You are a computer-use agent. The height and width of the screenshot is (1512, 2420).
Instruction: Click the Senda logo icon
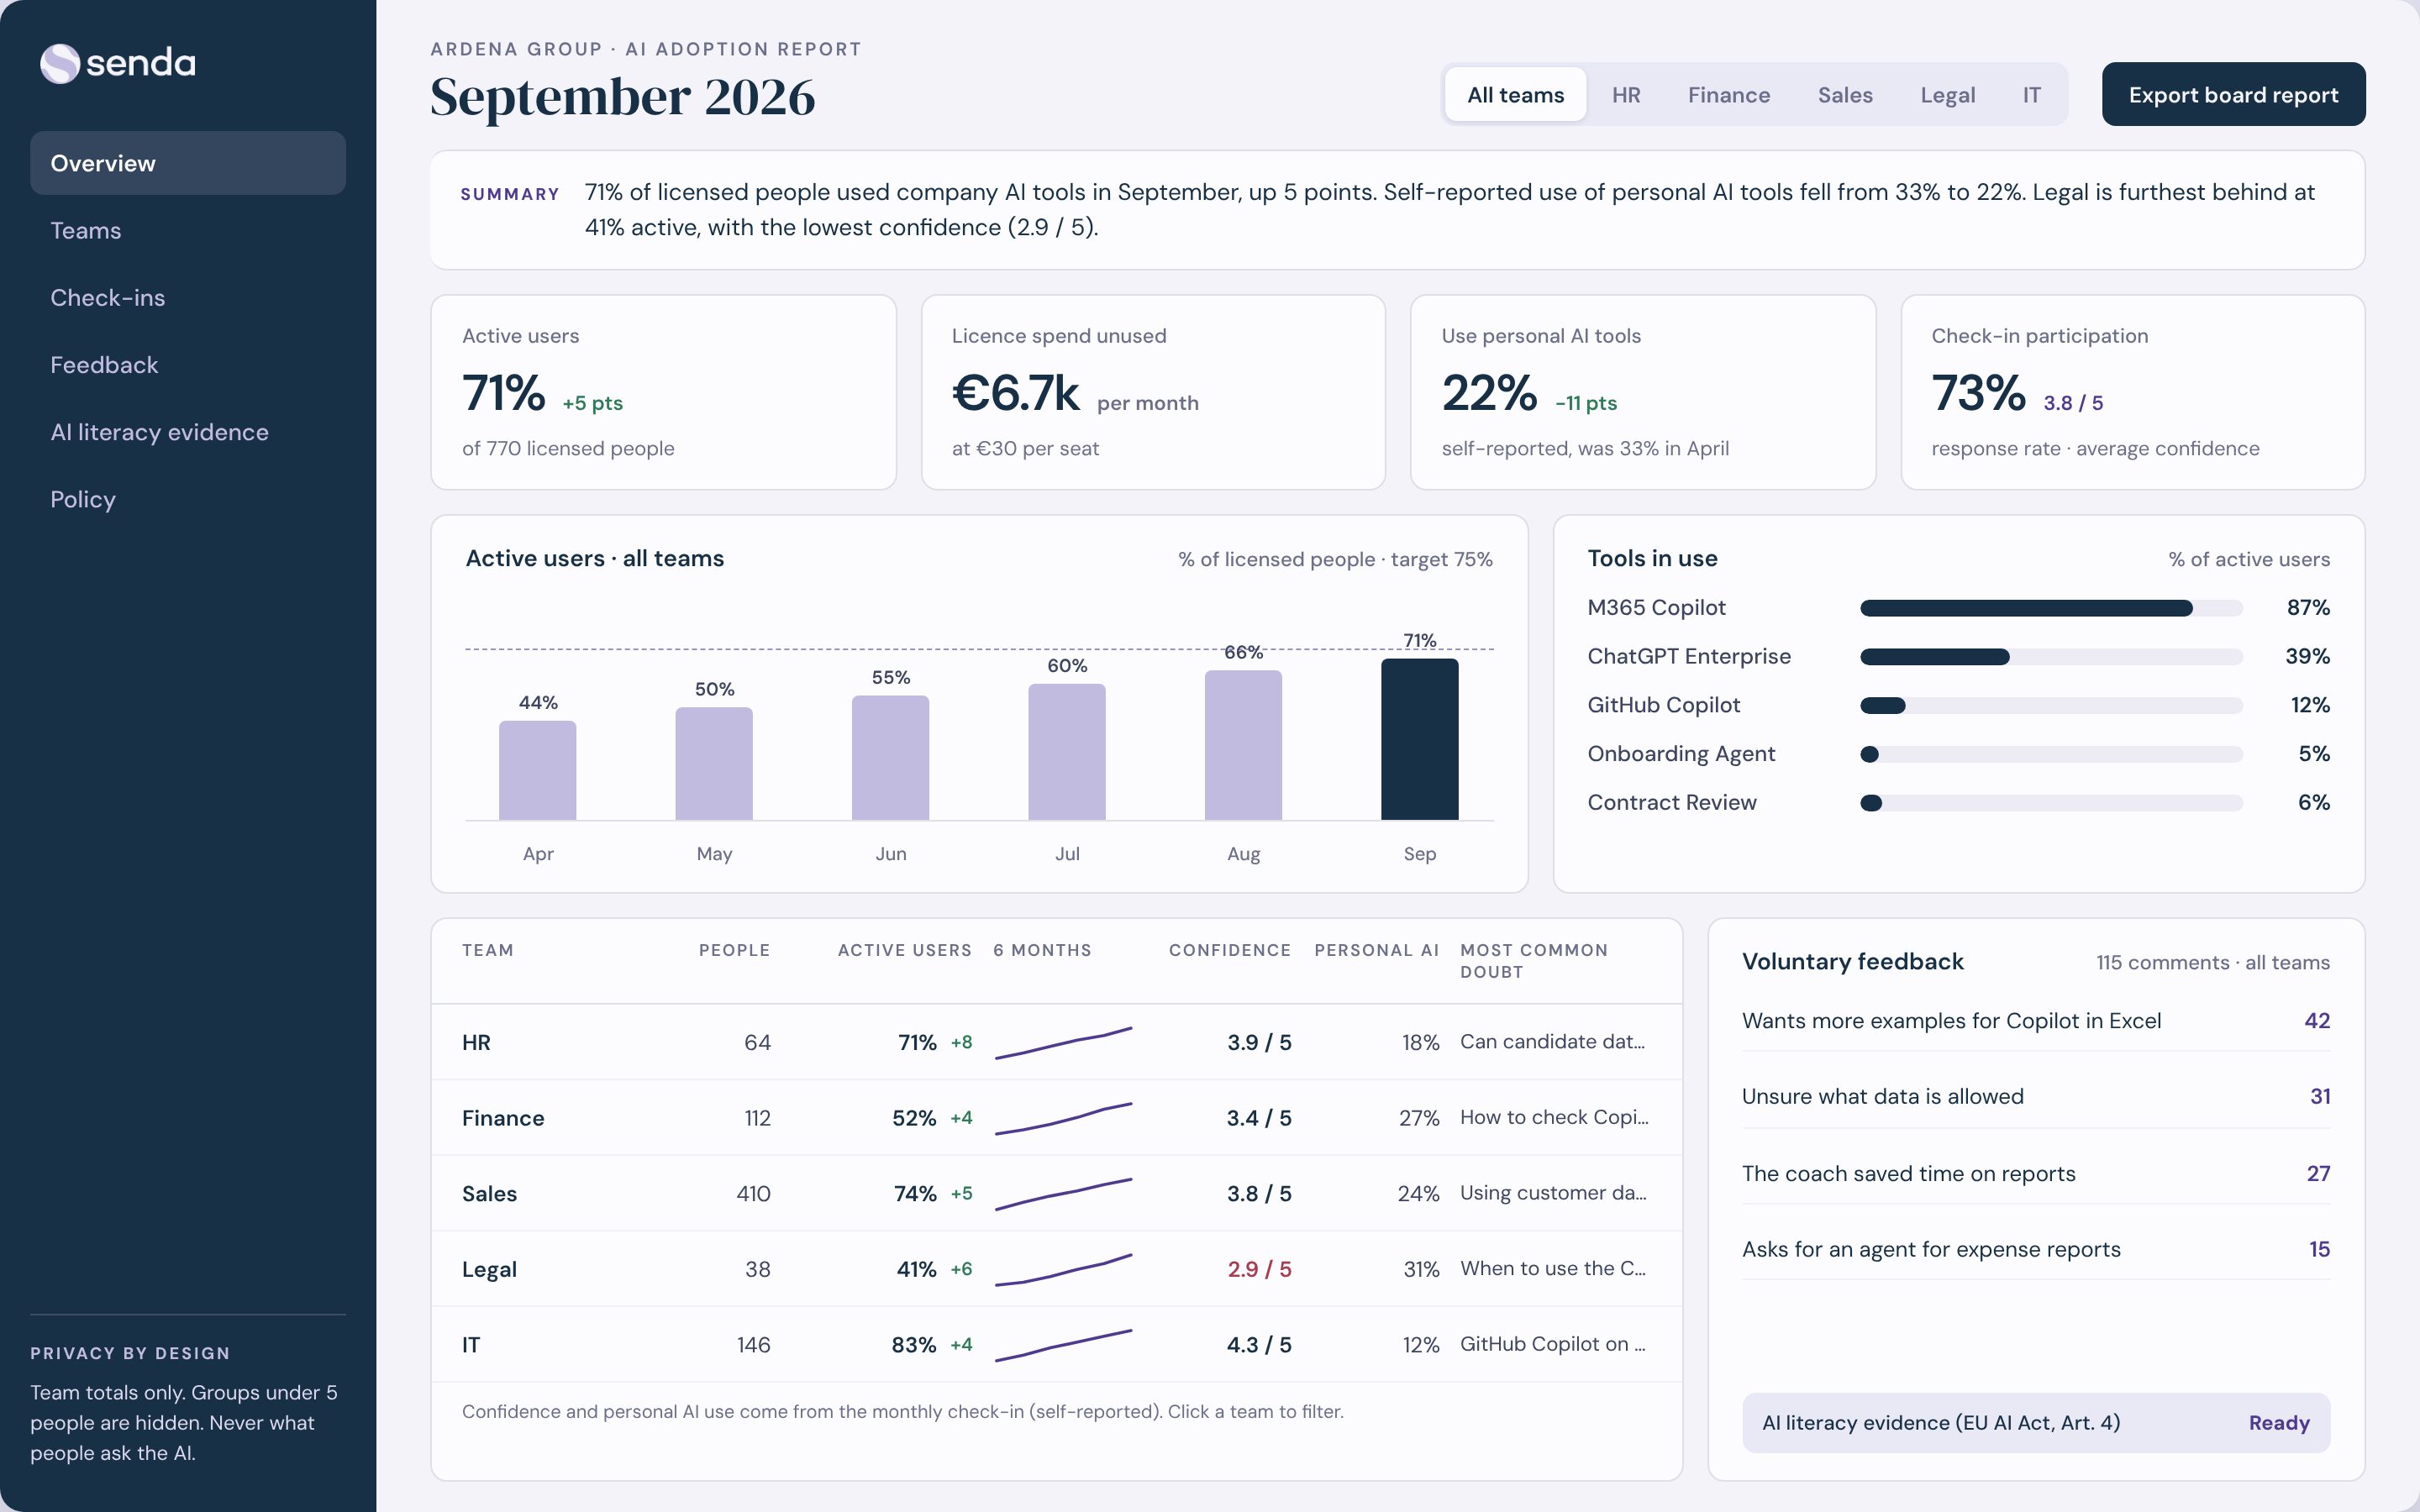tap(60, 63)
